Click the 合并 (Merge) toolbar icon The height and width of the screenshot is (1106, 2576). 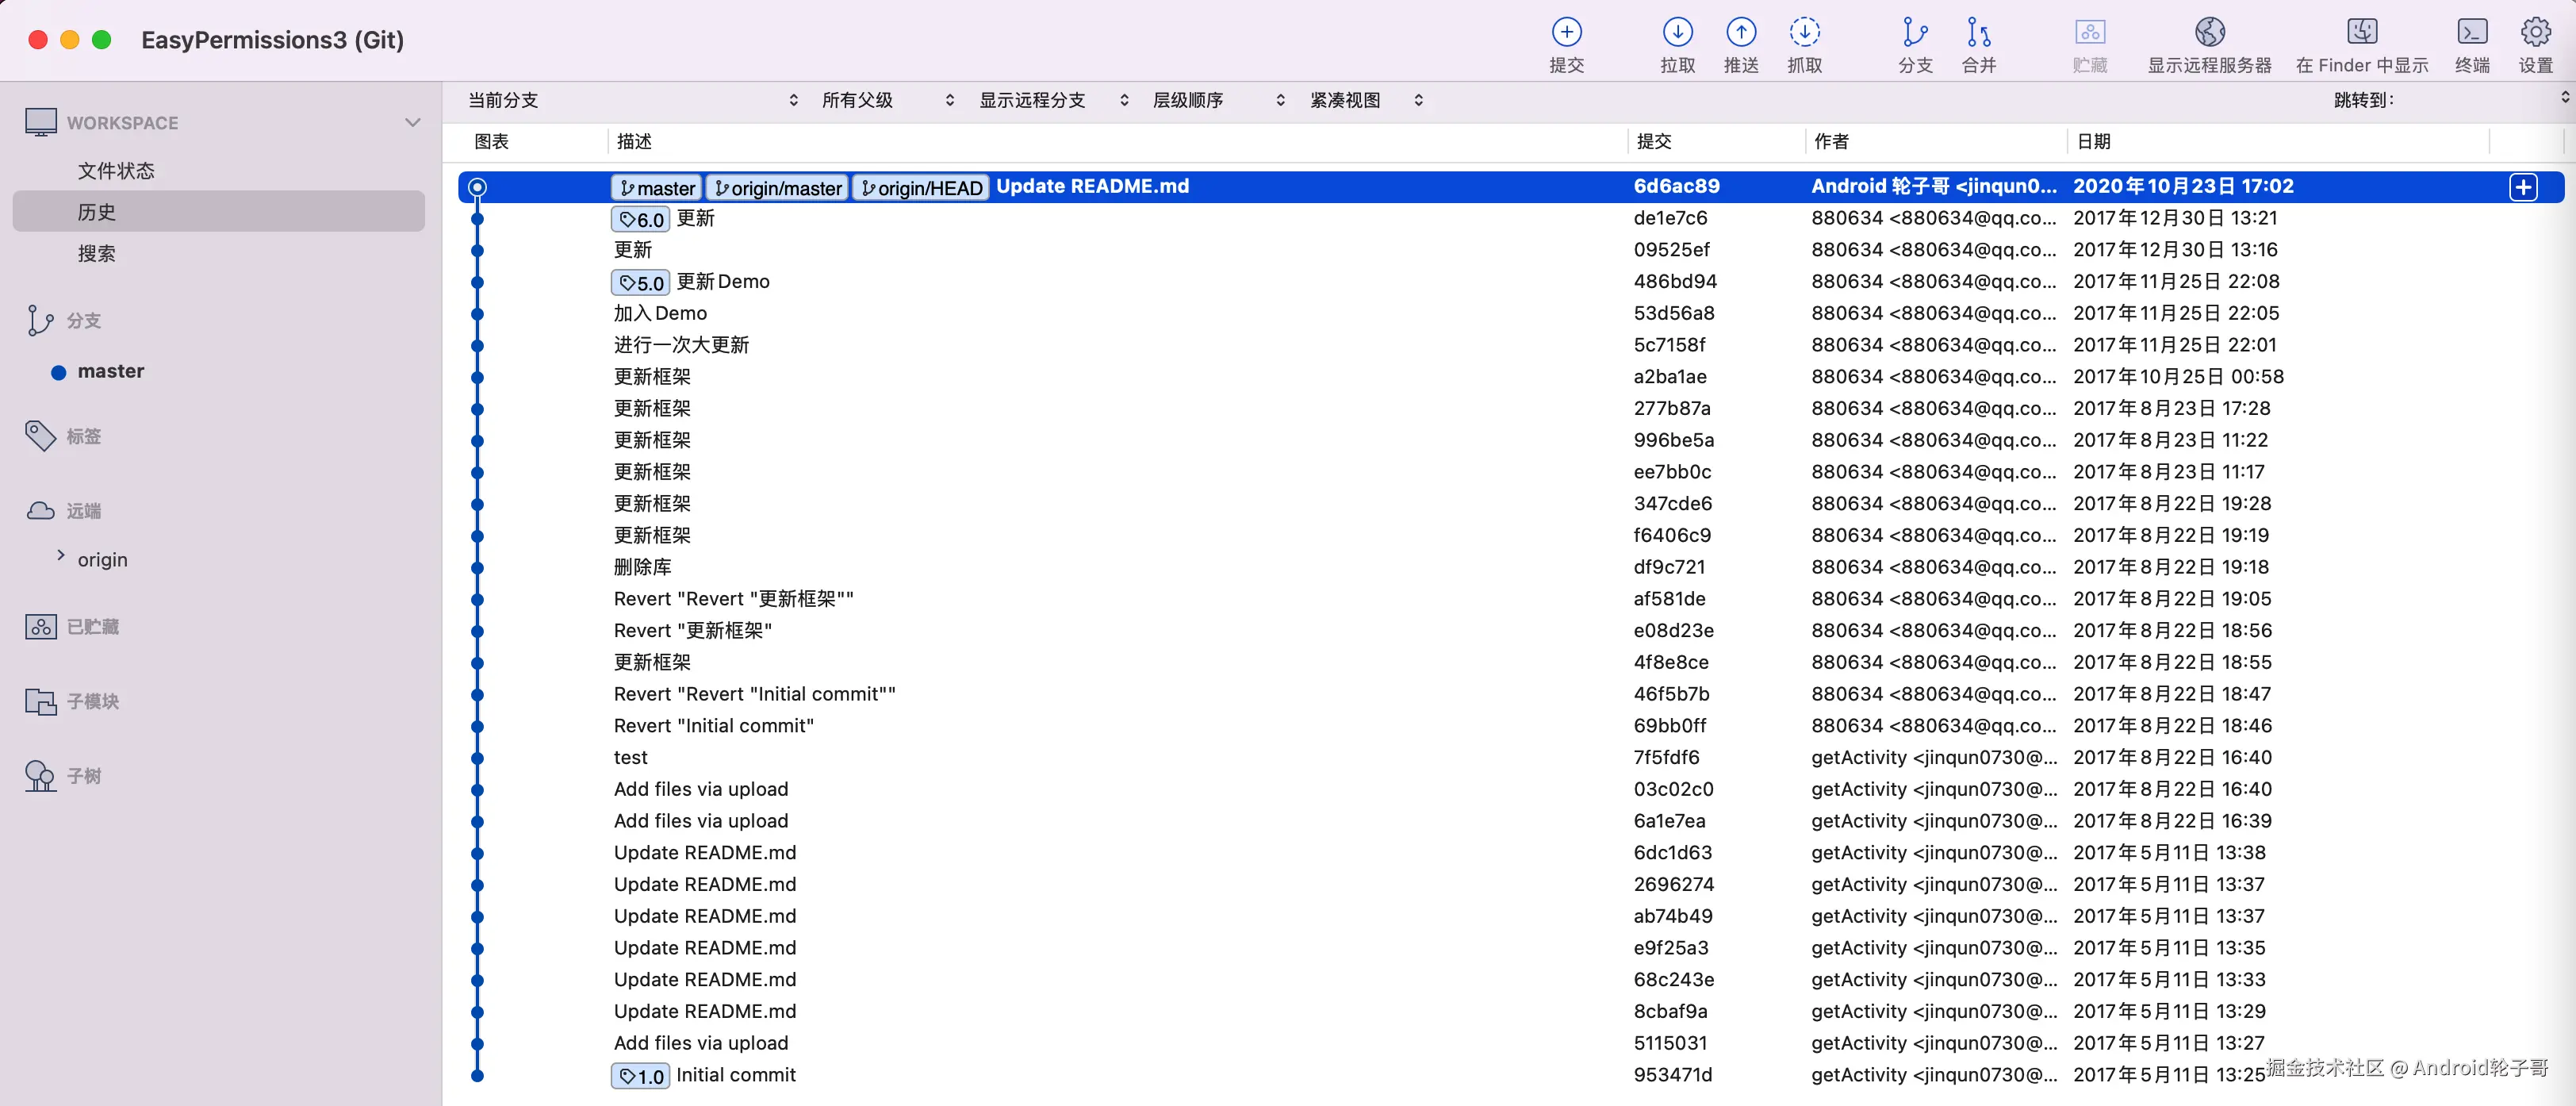1978,32
